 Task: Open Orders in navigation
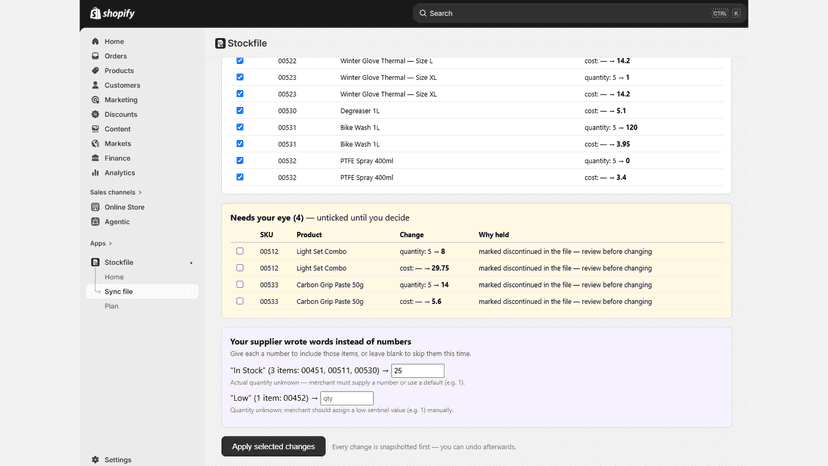click(x=116, y=56)
